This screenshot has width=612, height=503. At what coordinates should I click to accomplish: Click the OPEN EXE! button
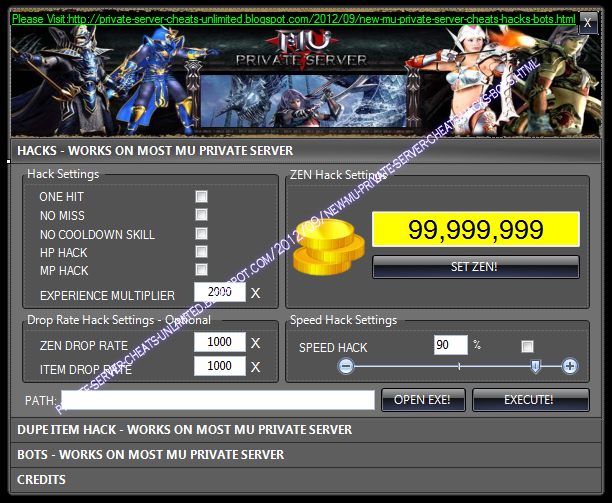423,400
